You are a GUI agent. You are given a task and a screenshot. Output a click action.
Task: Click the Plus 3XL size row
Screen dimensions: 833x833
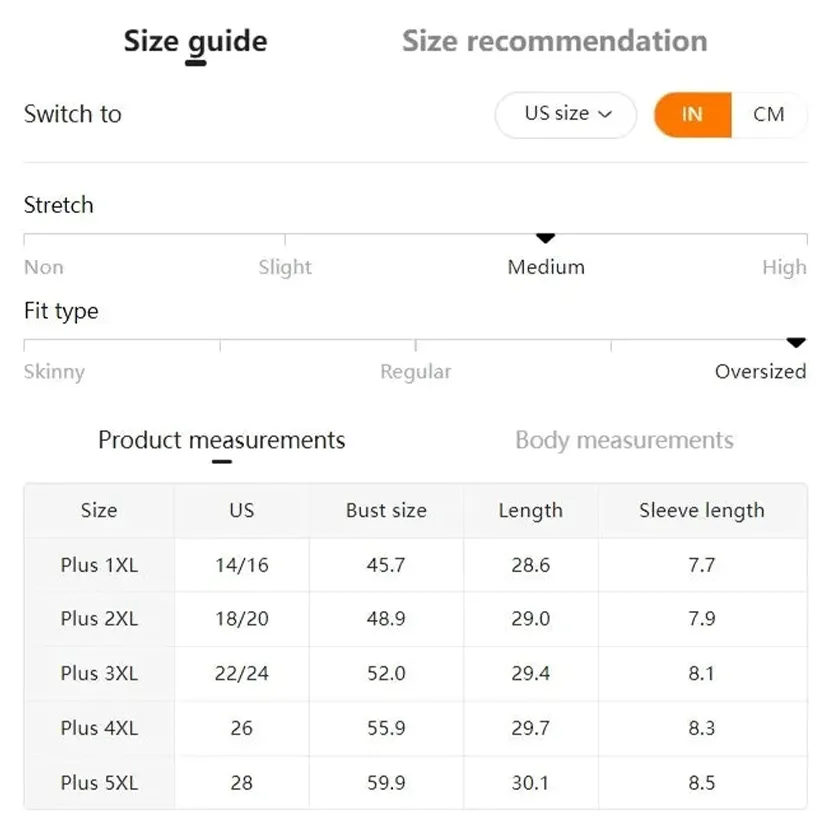point(415,674)
